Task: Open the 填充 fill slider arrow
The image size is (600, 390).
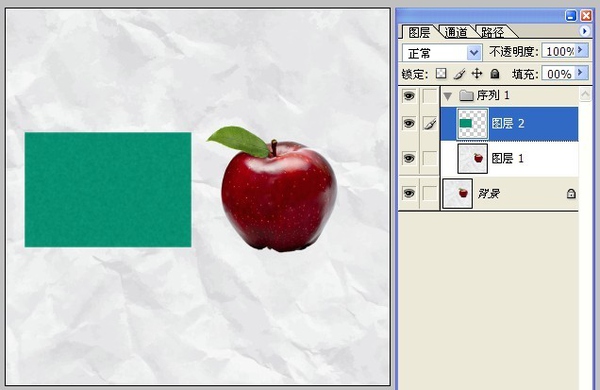Action: click(x=581, y=72)
